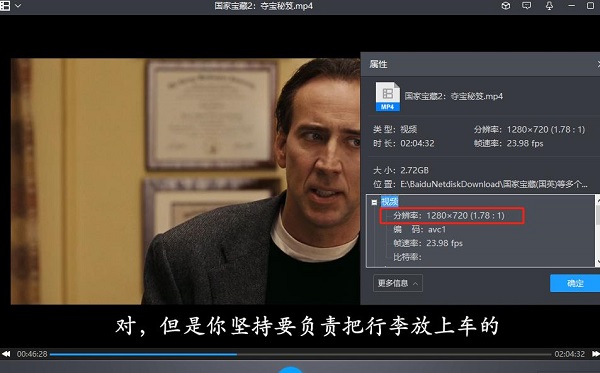
Task: Open the player logo main menu
Action: tap(5, 6)
